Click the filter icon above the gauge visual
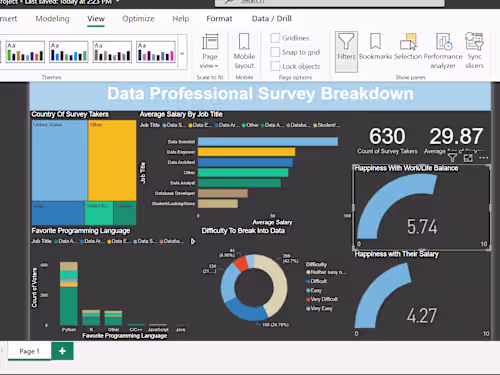The width and height of the screenshot is (500, 375). click(x=452, y=157)
